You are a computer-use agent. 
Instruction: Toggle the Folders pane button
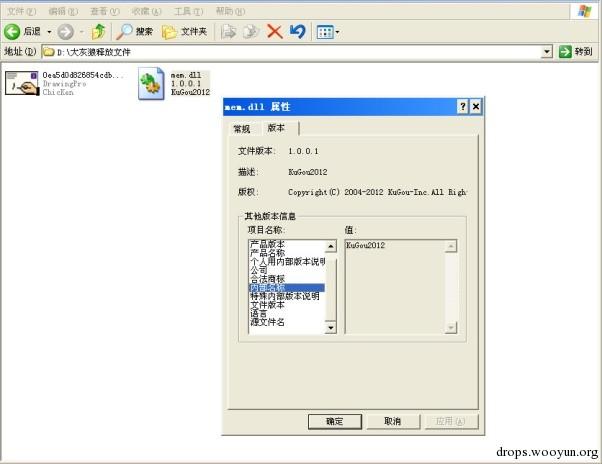[x=184, y=32]
